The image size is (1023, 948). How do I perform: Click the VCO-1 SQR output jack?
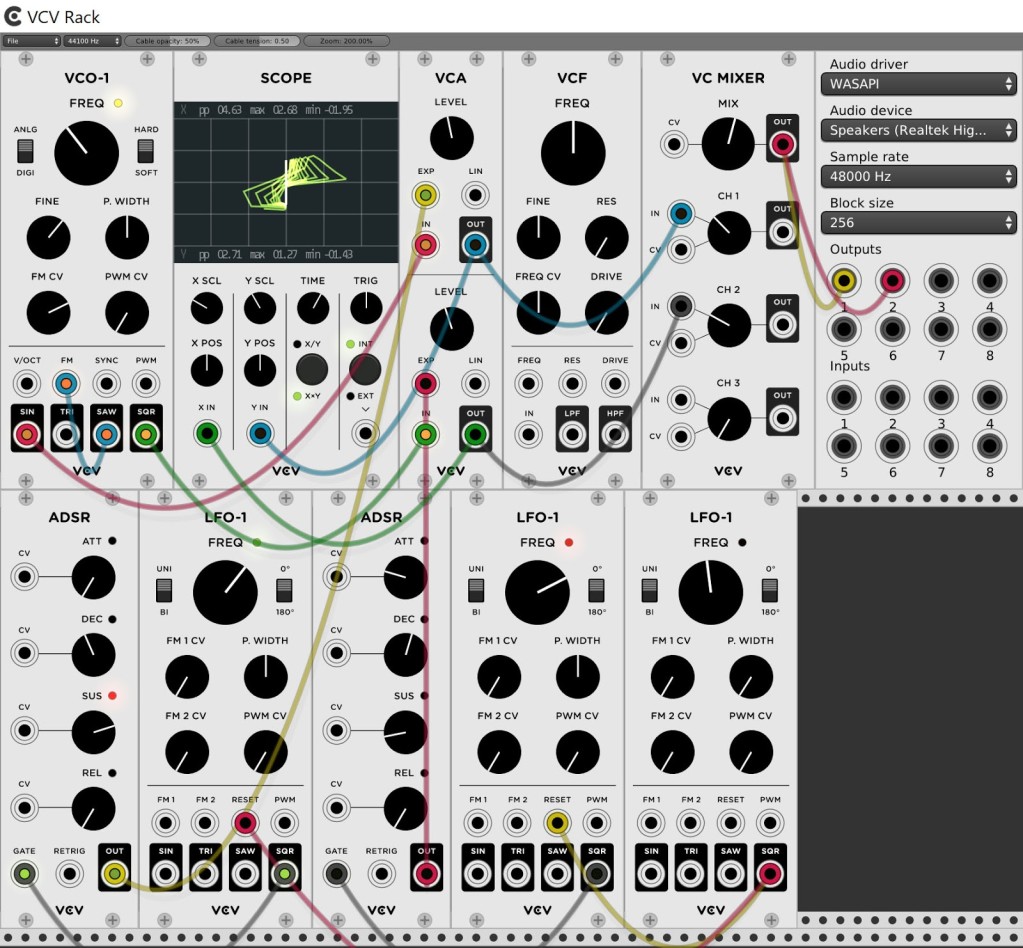[x=146, y=434]
